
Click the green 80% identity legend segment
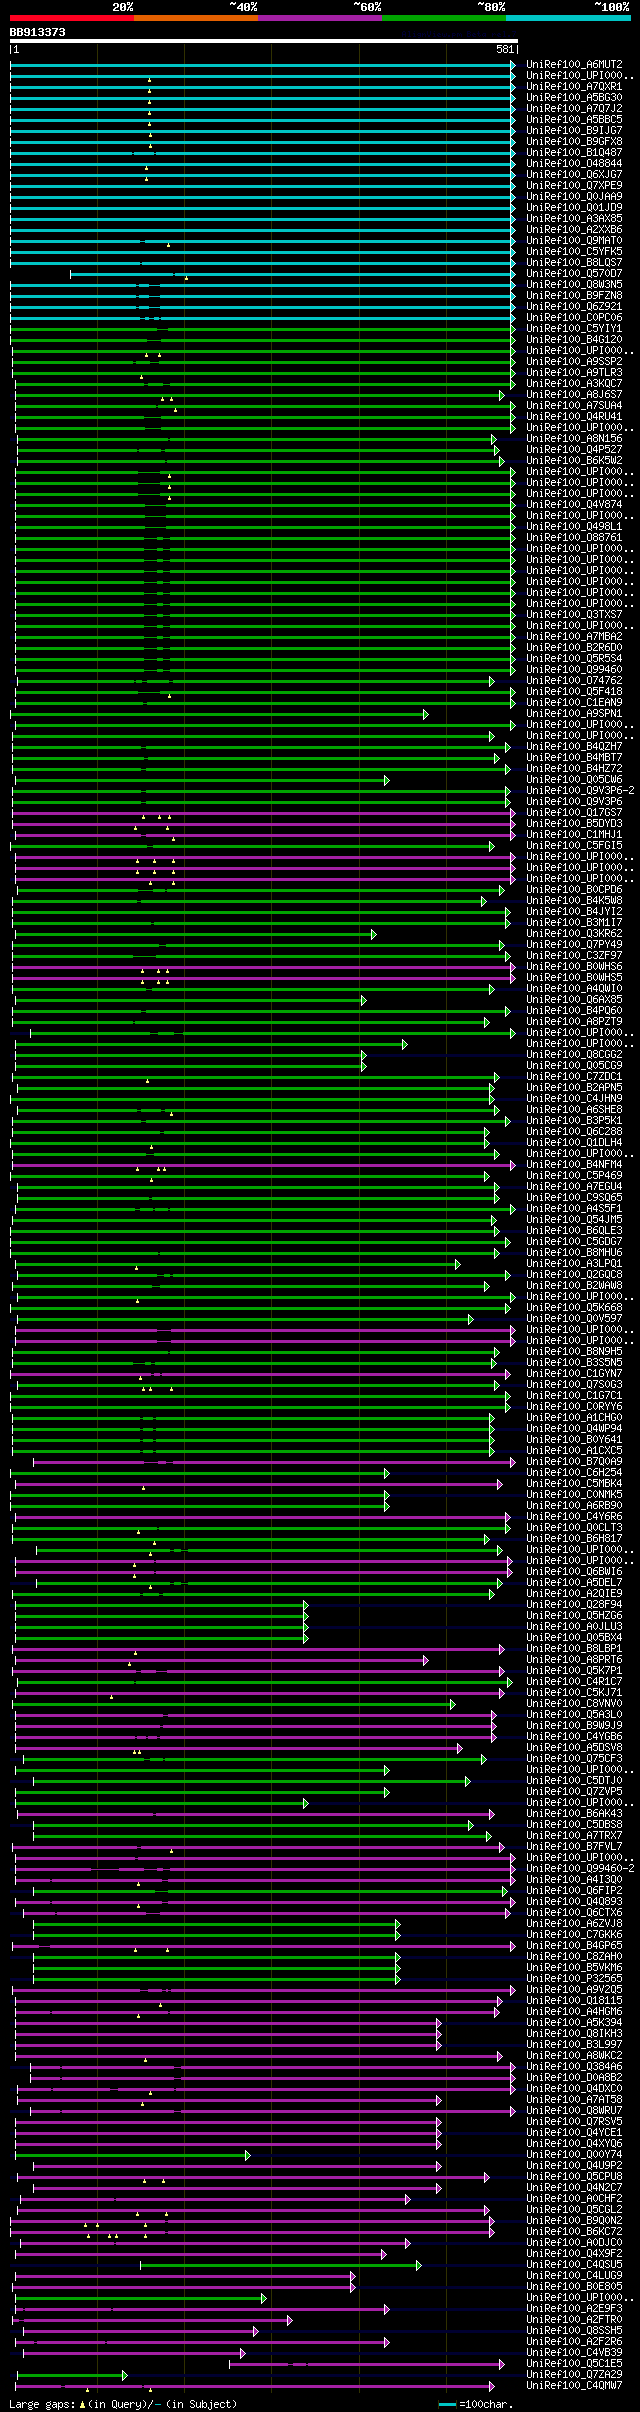(444, 18)
